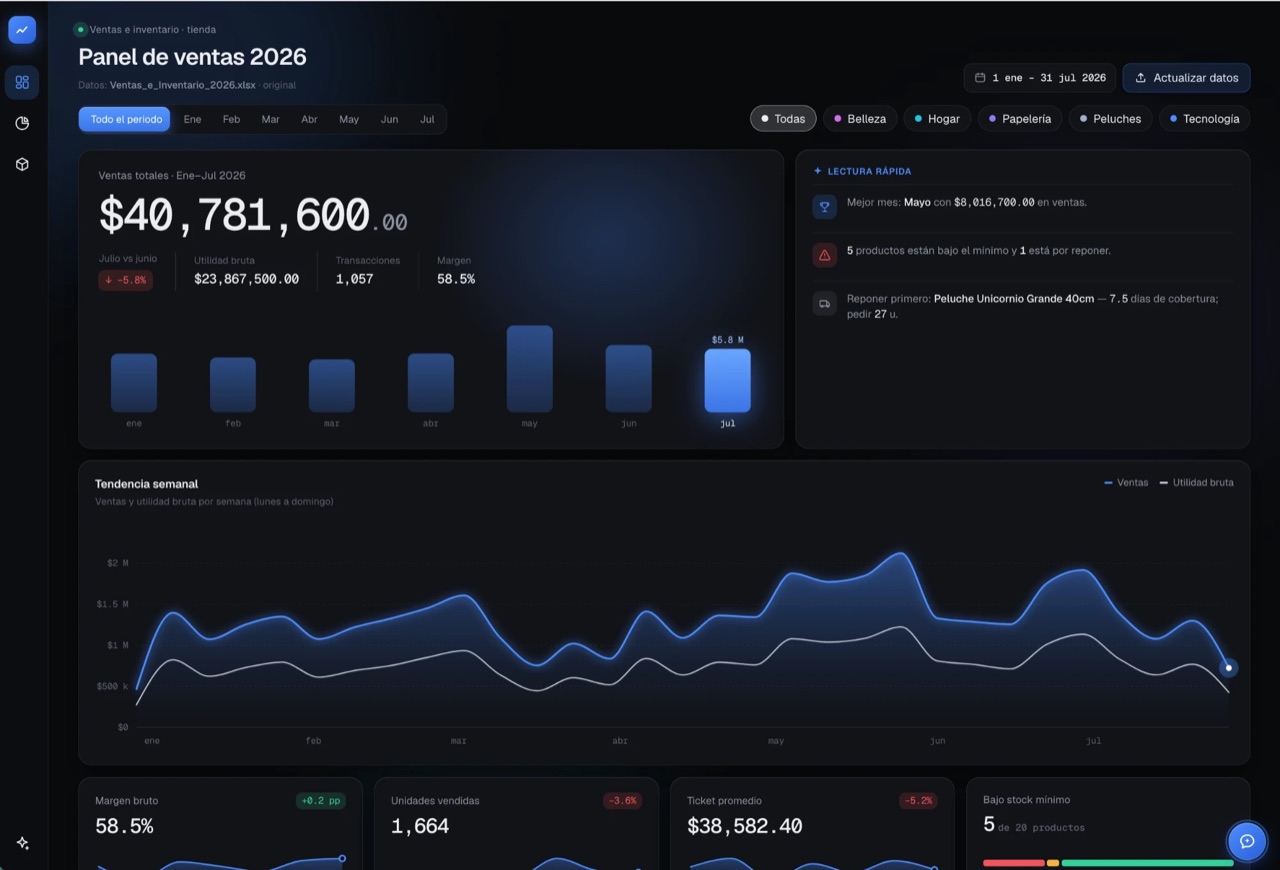The height and width of the screenshot is (870, 1280).
Task: Click the $23,867,500.00 Utilidad bruta value
Action: (x=246, y=279)
